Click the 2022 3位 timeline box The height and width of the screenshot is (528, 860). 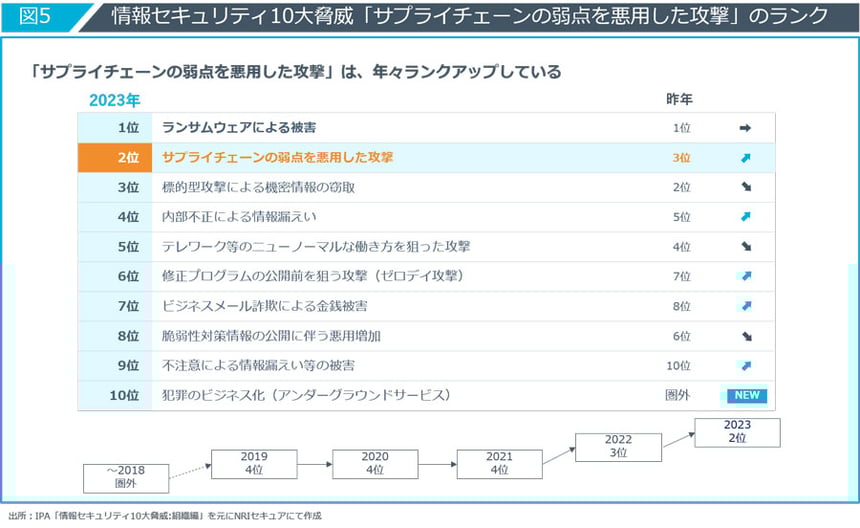[x=619, y=447]
